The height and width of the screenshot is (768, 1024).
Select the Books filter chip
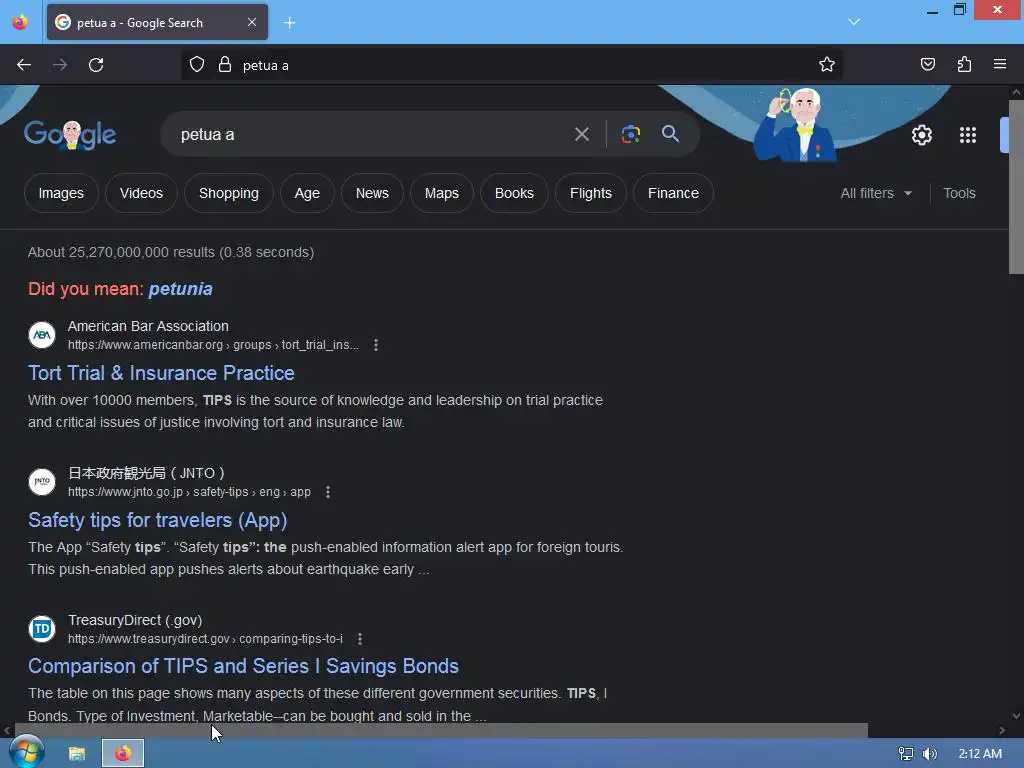514,193
